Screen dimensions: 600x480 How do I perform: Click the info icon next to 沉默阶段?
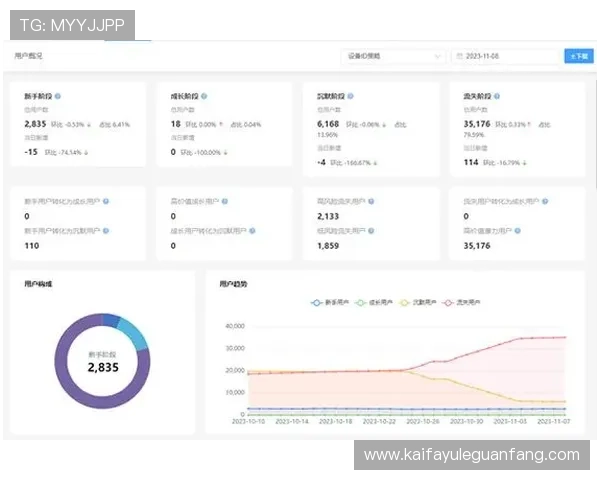tap(356, 96)
